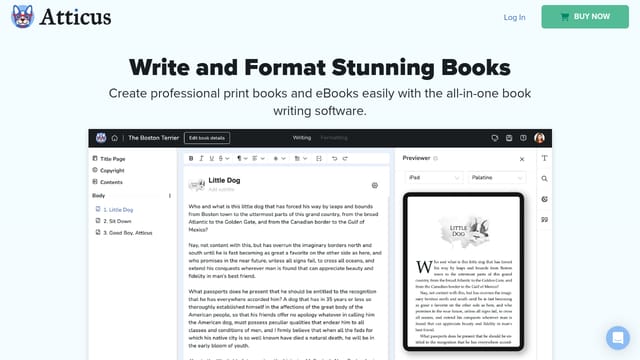Close the Previewer panel
640x360 pixels.
point(522,159)
